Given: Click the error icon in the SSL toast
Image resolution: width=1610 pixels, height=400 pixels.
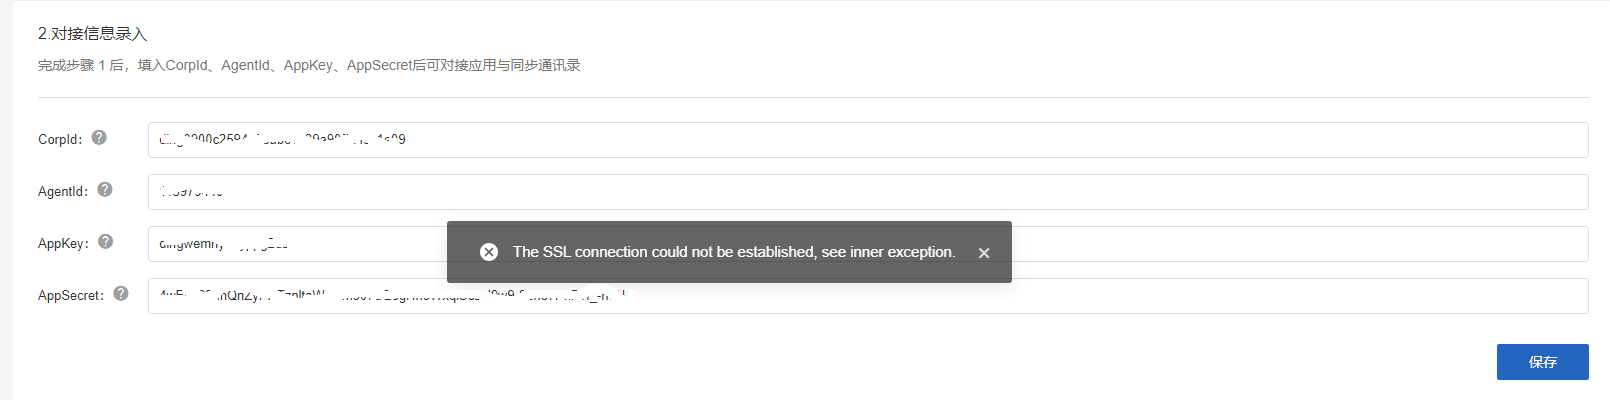Looking at the screenshot, I should (x=489, y=252).
